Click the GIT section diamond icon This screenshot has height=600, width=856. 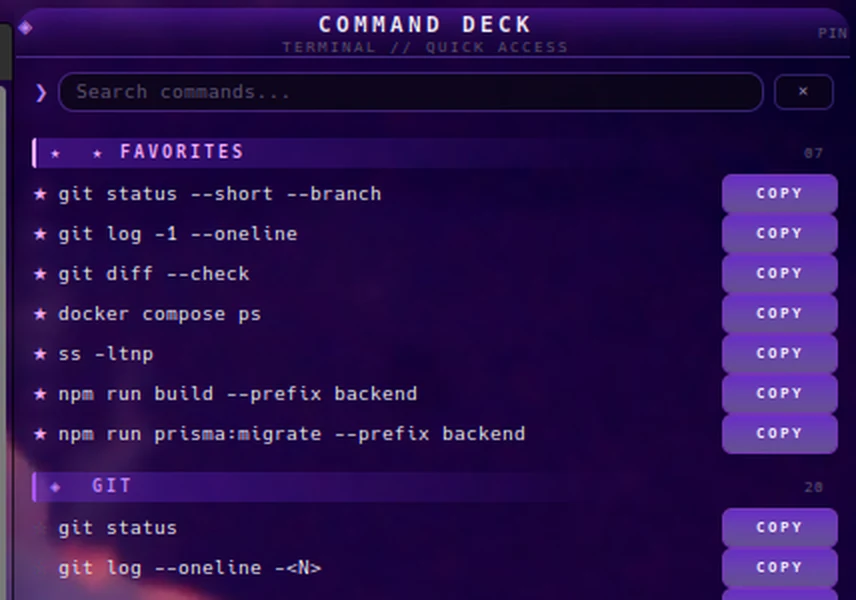55,487
